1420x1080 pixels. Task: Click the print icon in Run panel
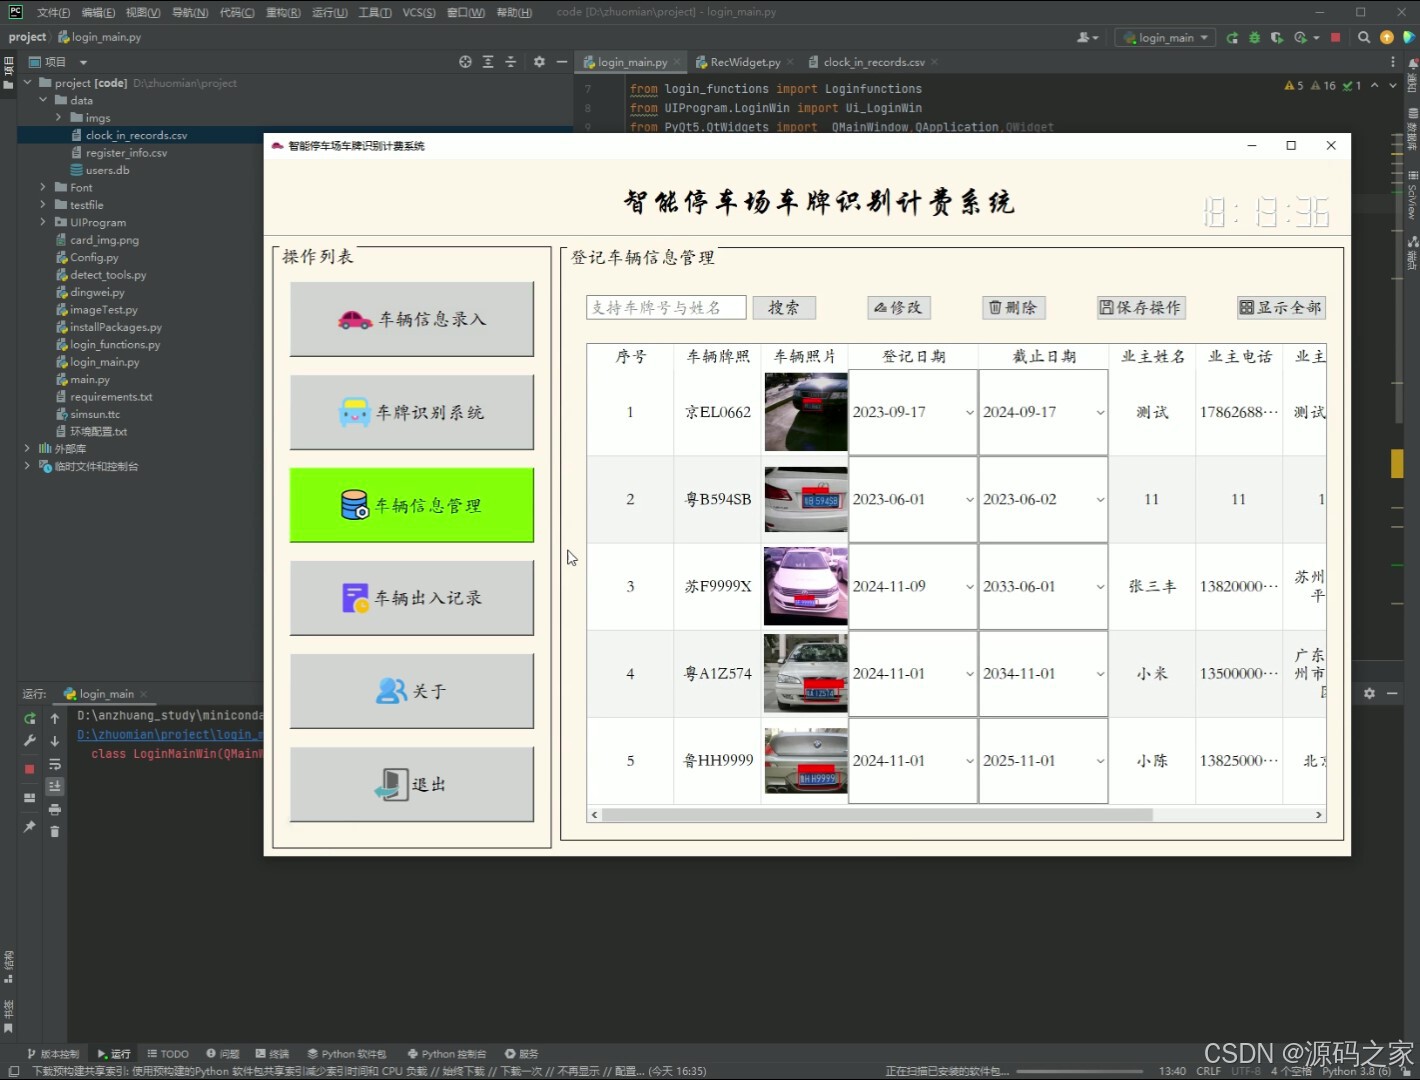click(x=55, y=809)
